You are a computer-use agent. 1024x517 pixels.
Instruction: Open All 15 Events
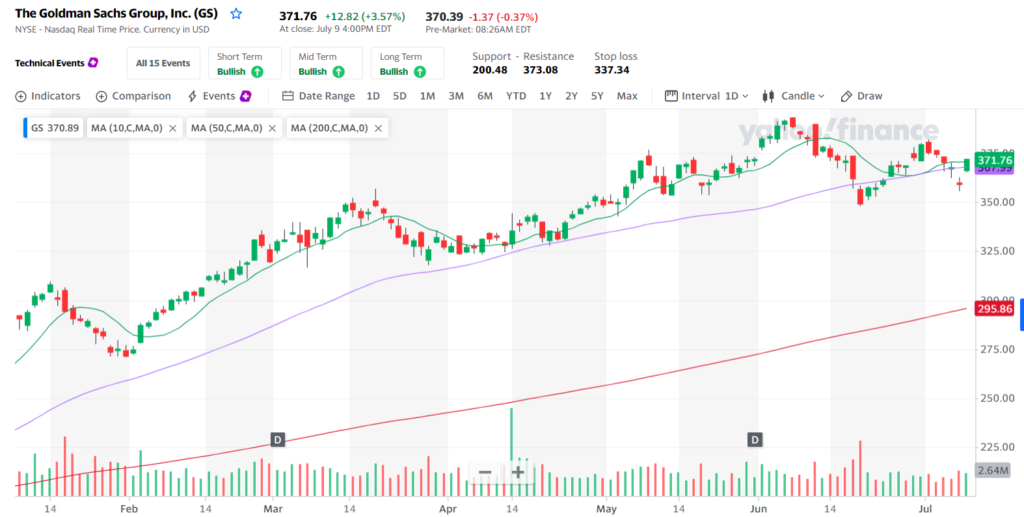pyautogui.click(x=163, y=63)
